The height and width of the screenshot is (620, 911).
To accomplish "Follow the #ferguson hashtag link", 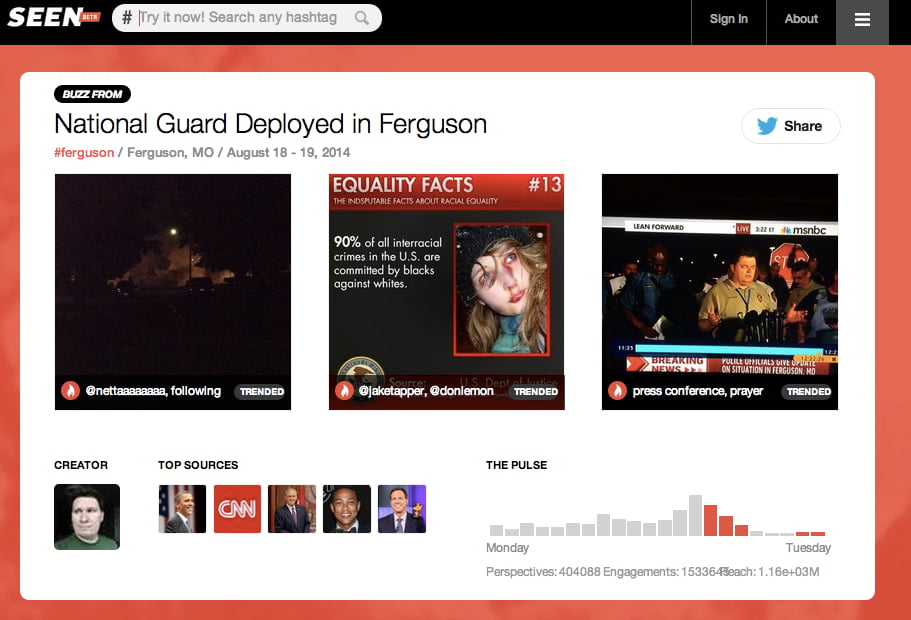I will coord(84,152).
